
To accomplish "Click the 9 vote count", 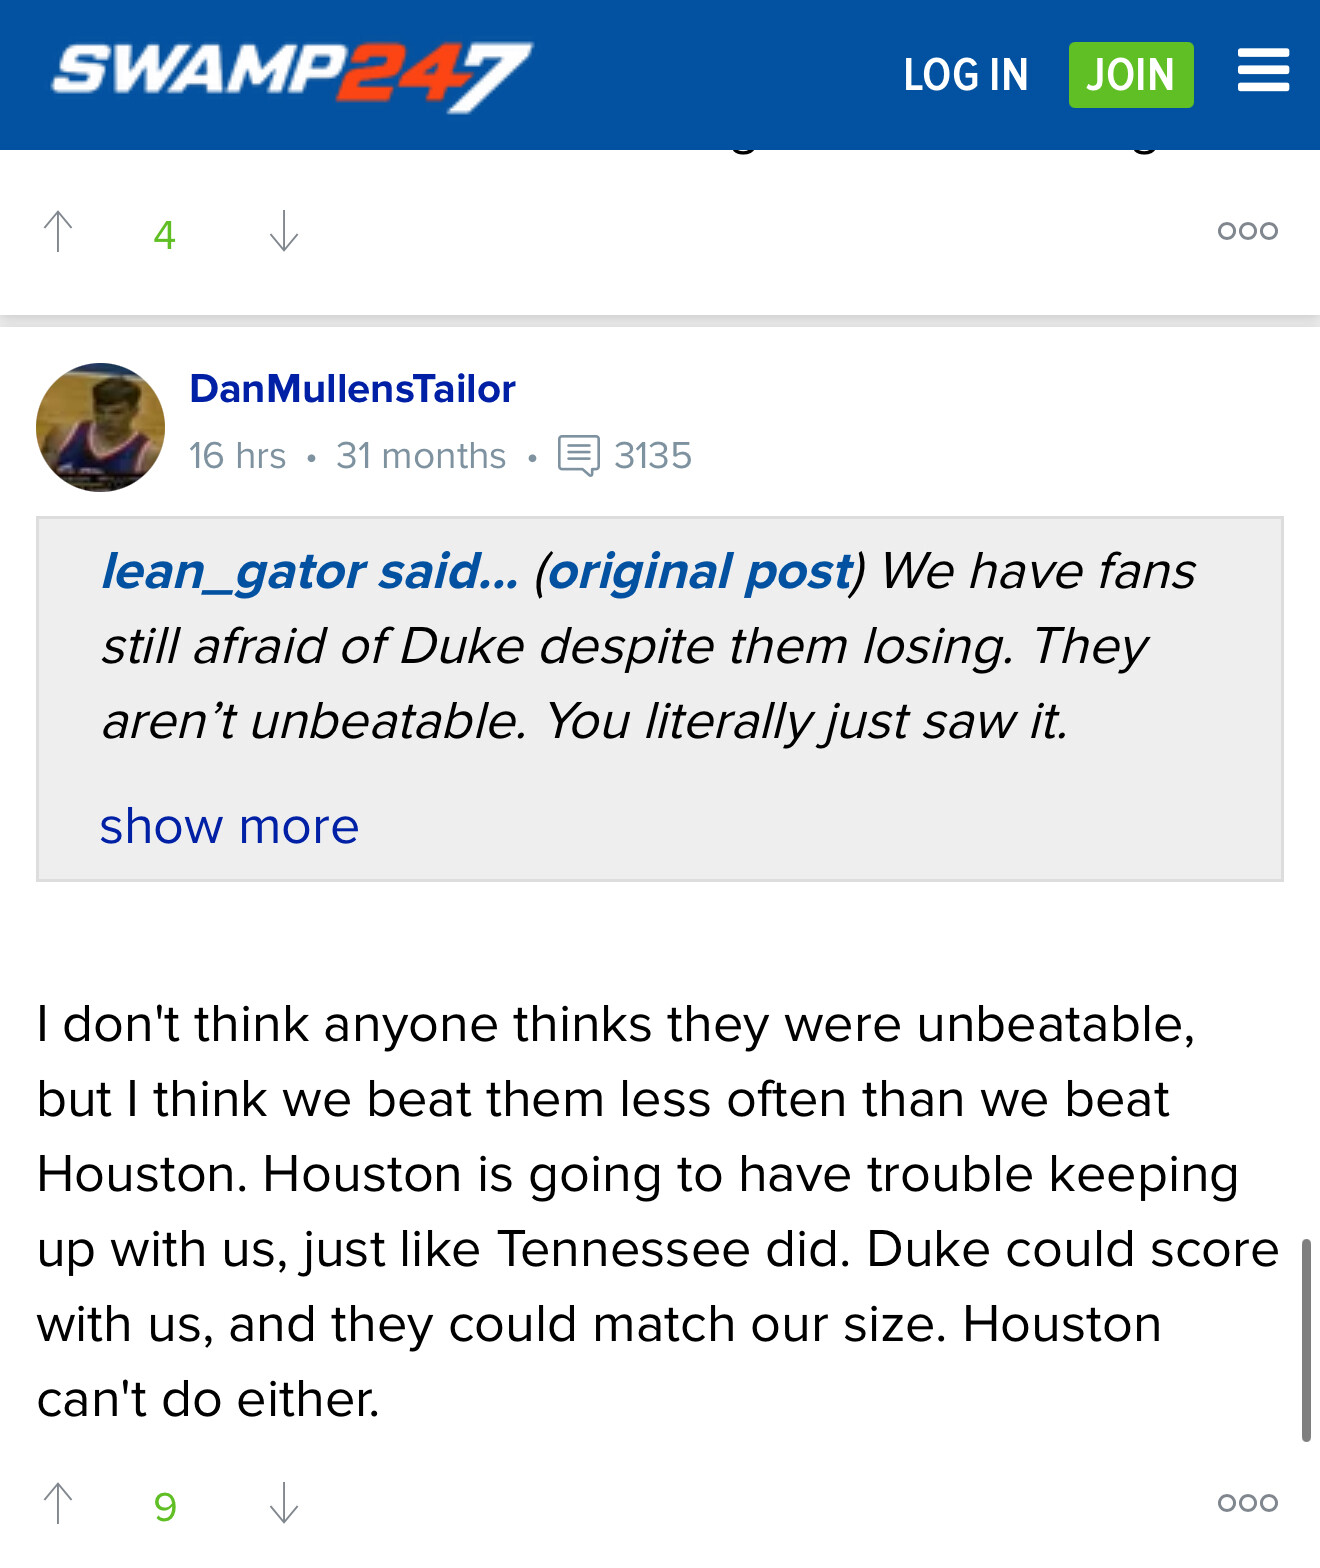I will 165,1506.
